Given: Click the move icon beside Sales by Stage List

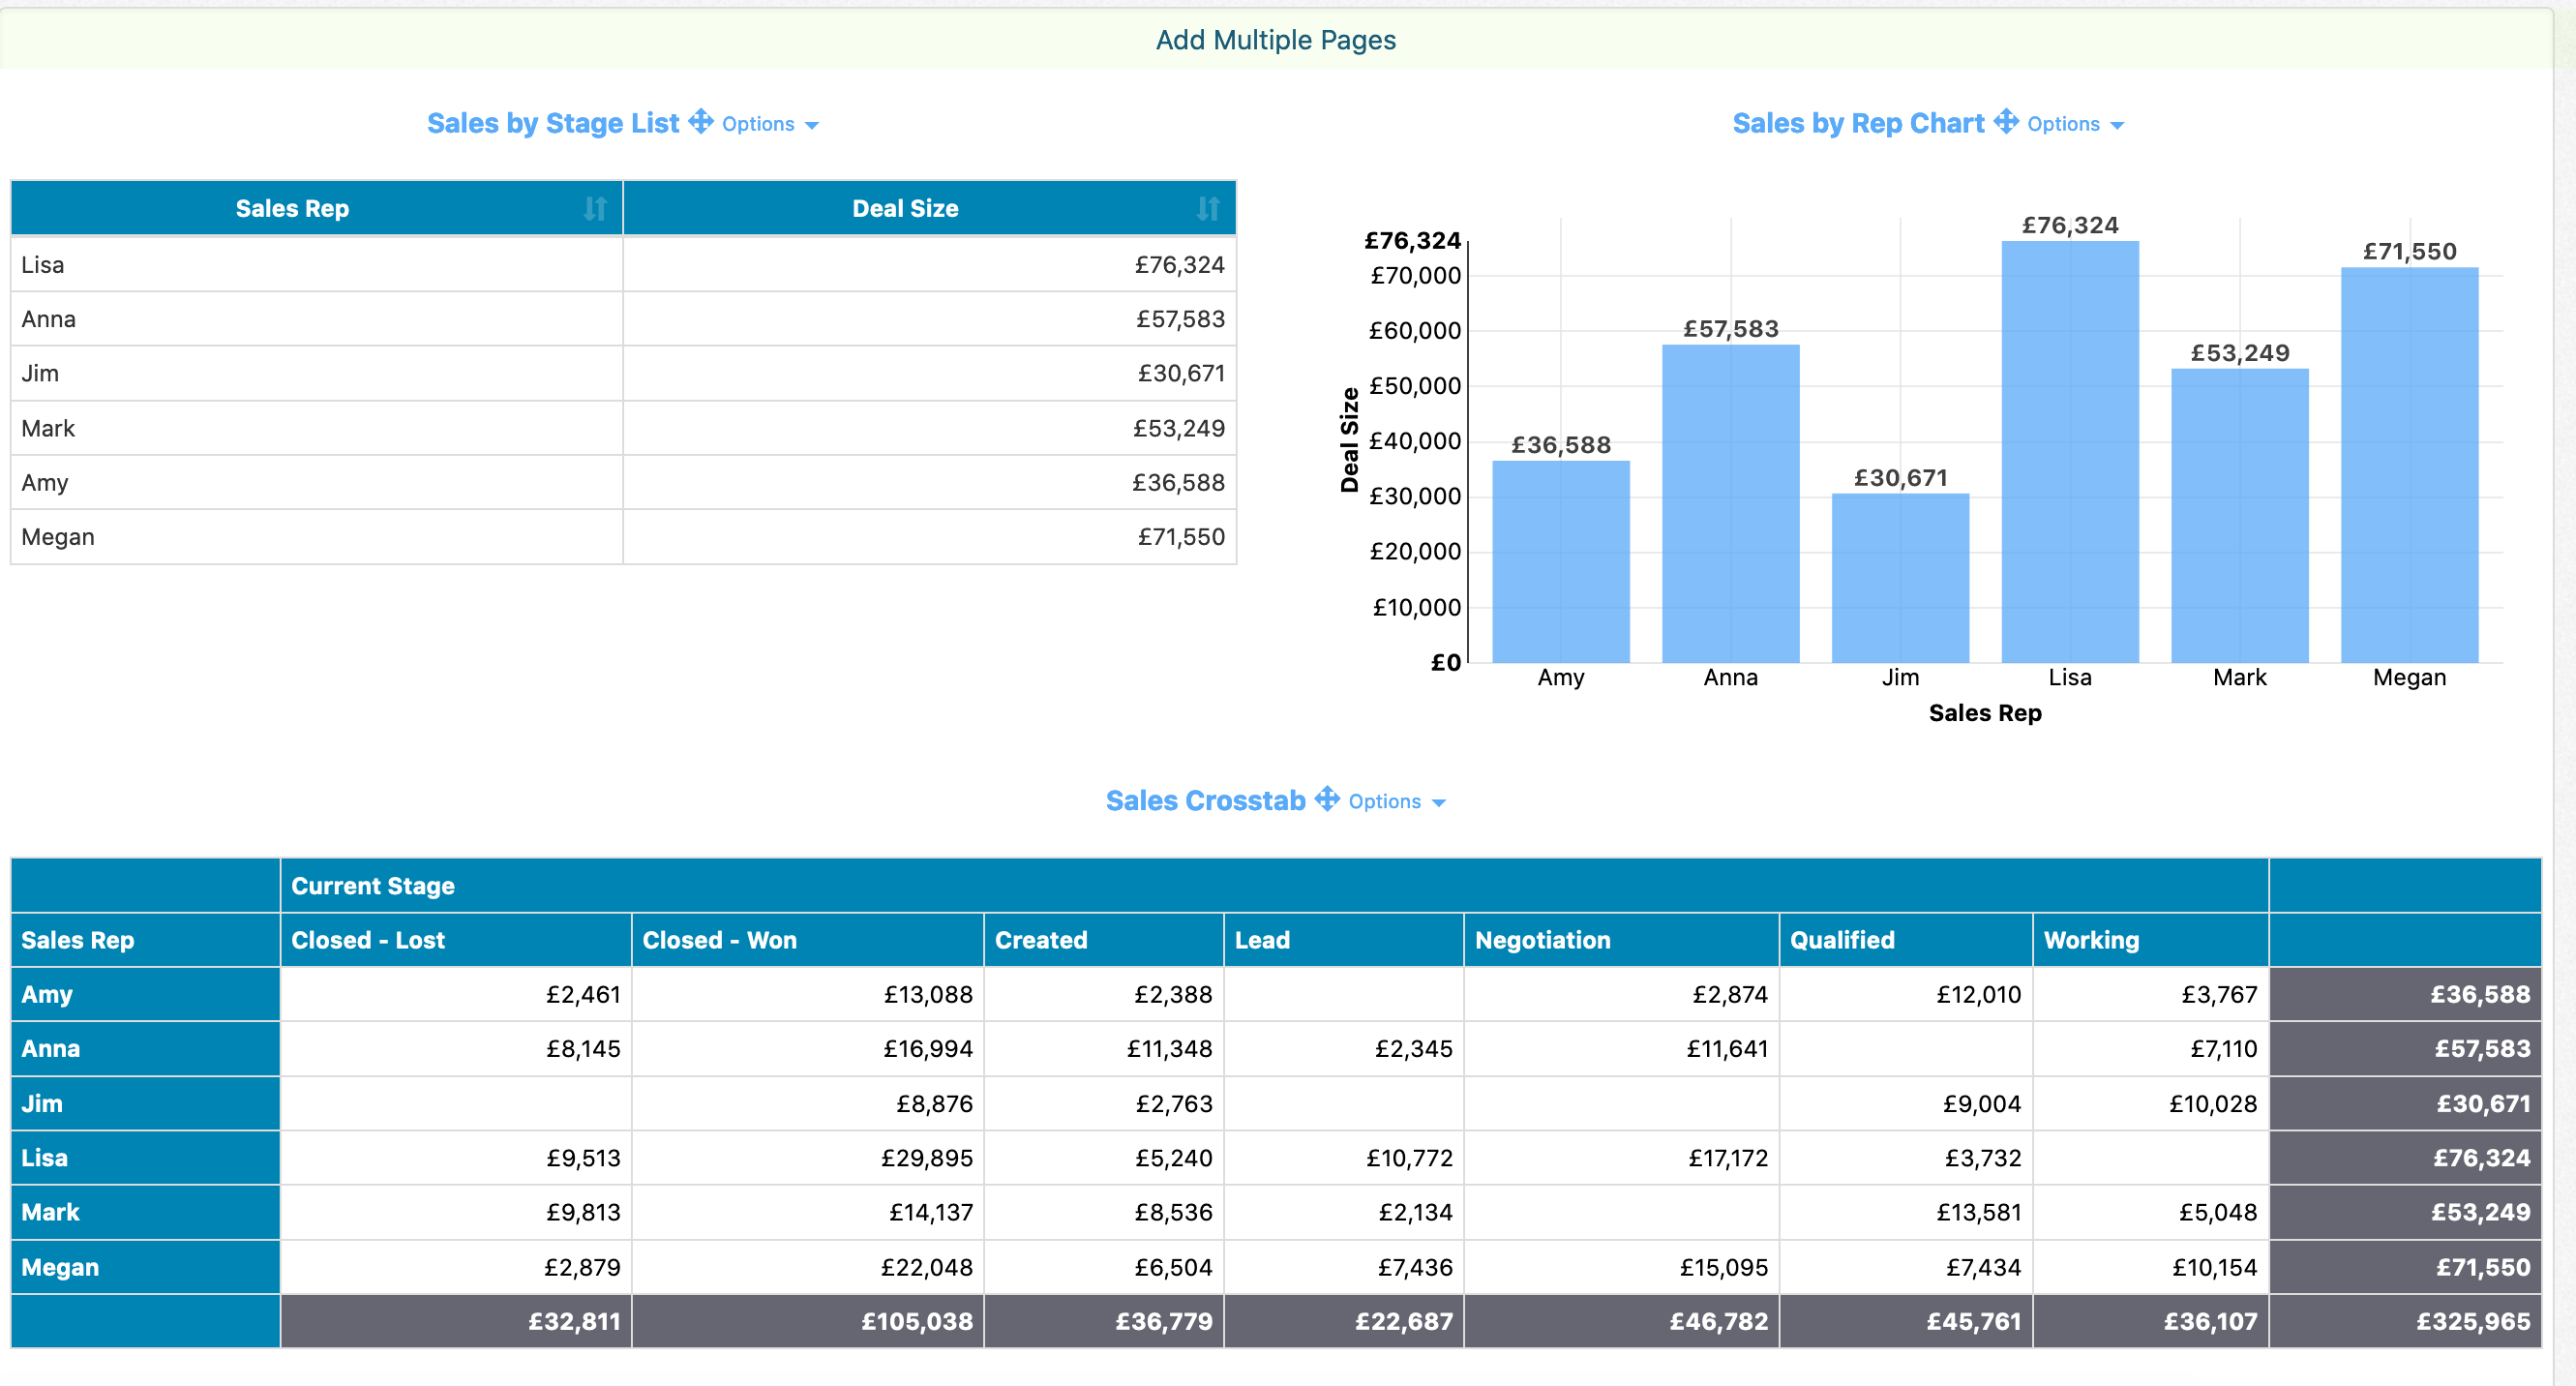Looking at the screenshot, I should point(701,123).
